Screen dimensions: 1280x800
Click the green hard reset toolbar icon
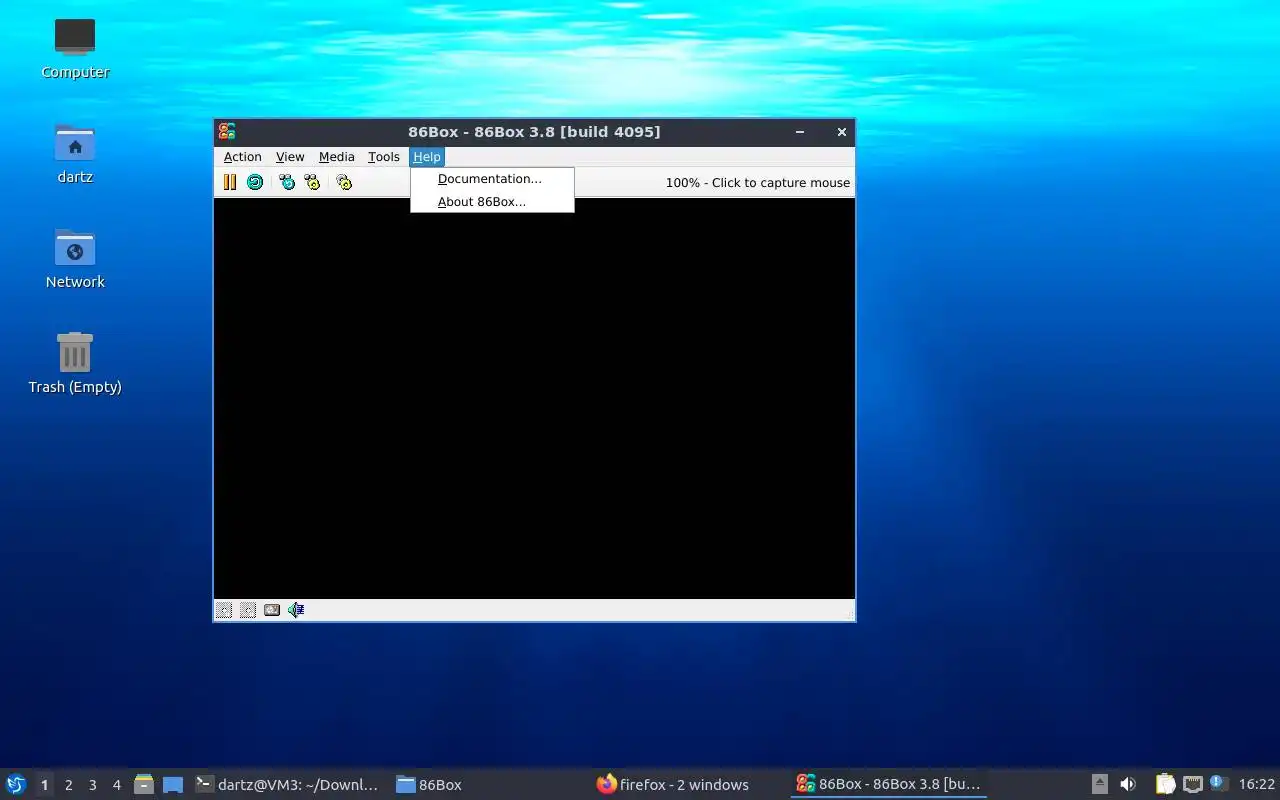[255, 182]
